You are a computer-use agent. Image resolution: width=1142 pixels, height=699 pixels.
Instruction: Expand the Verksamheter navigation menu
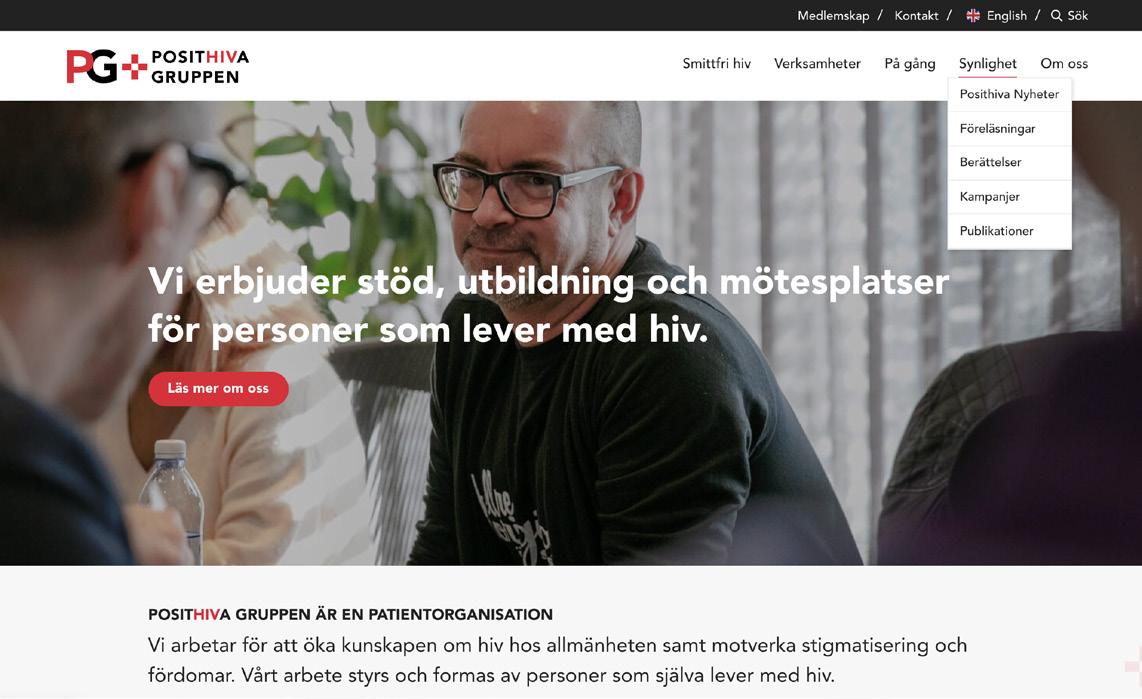(x=817, y=63)
